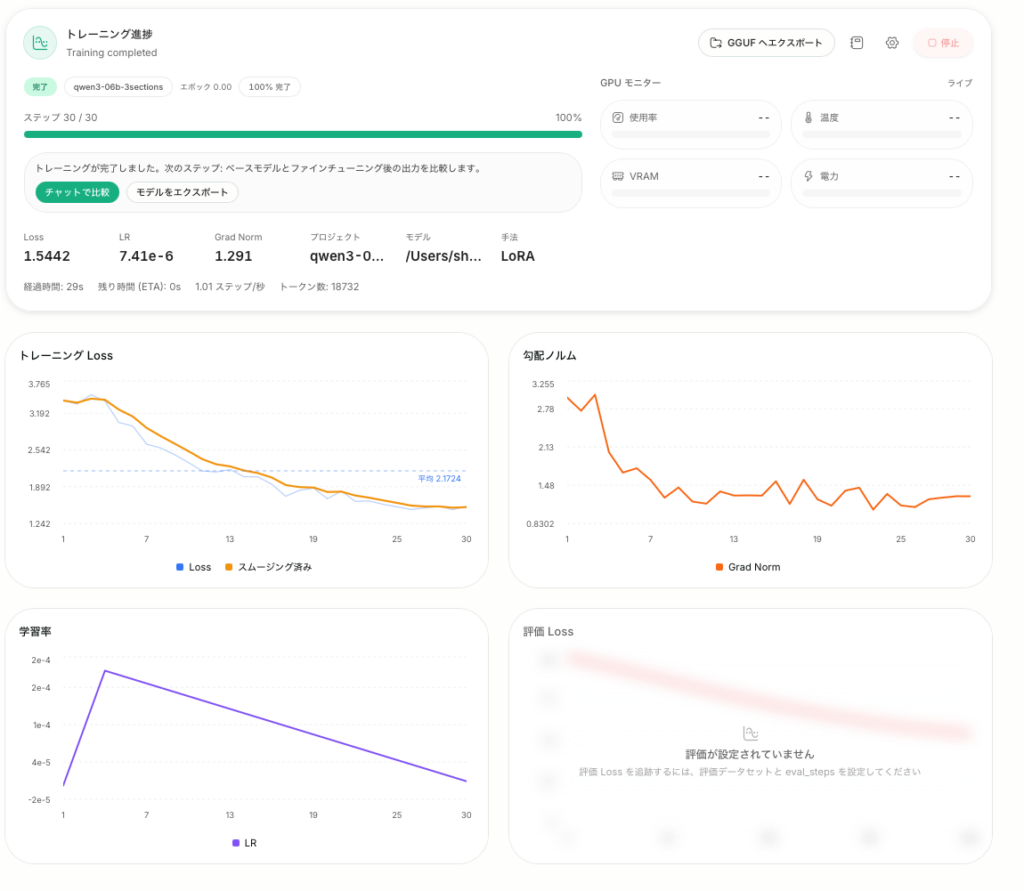Screen dimensions: 1024x891
Task: Click the green training progress bar
Action: [303, 135]
